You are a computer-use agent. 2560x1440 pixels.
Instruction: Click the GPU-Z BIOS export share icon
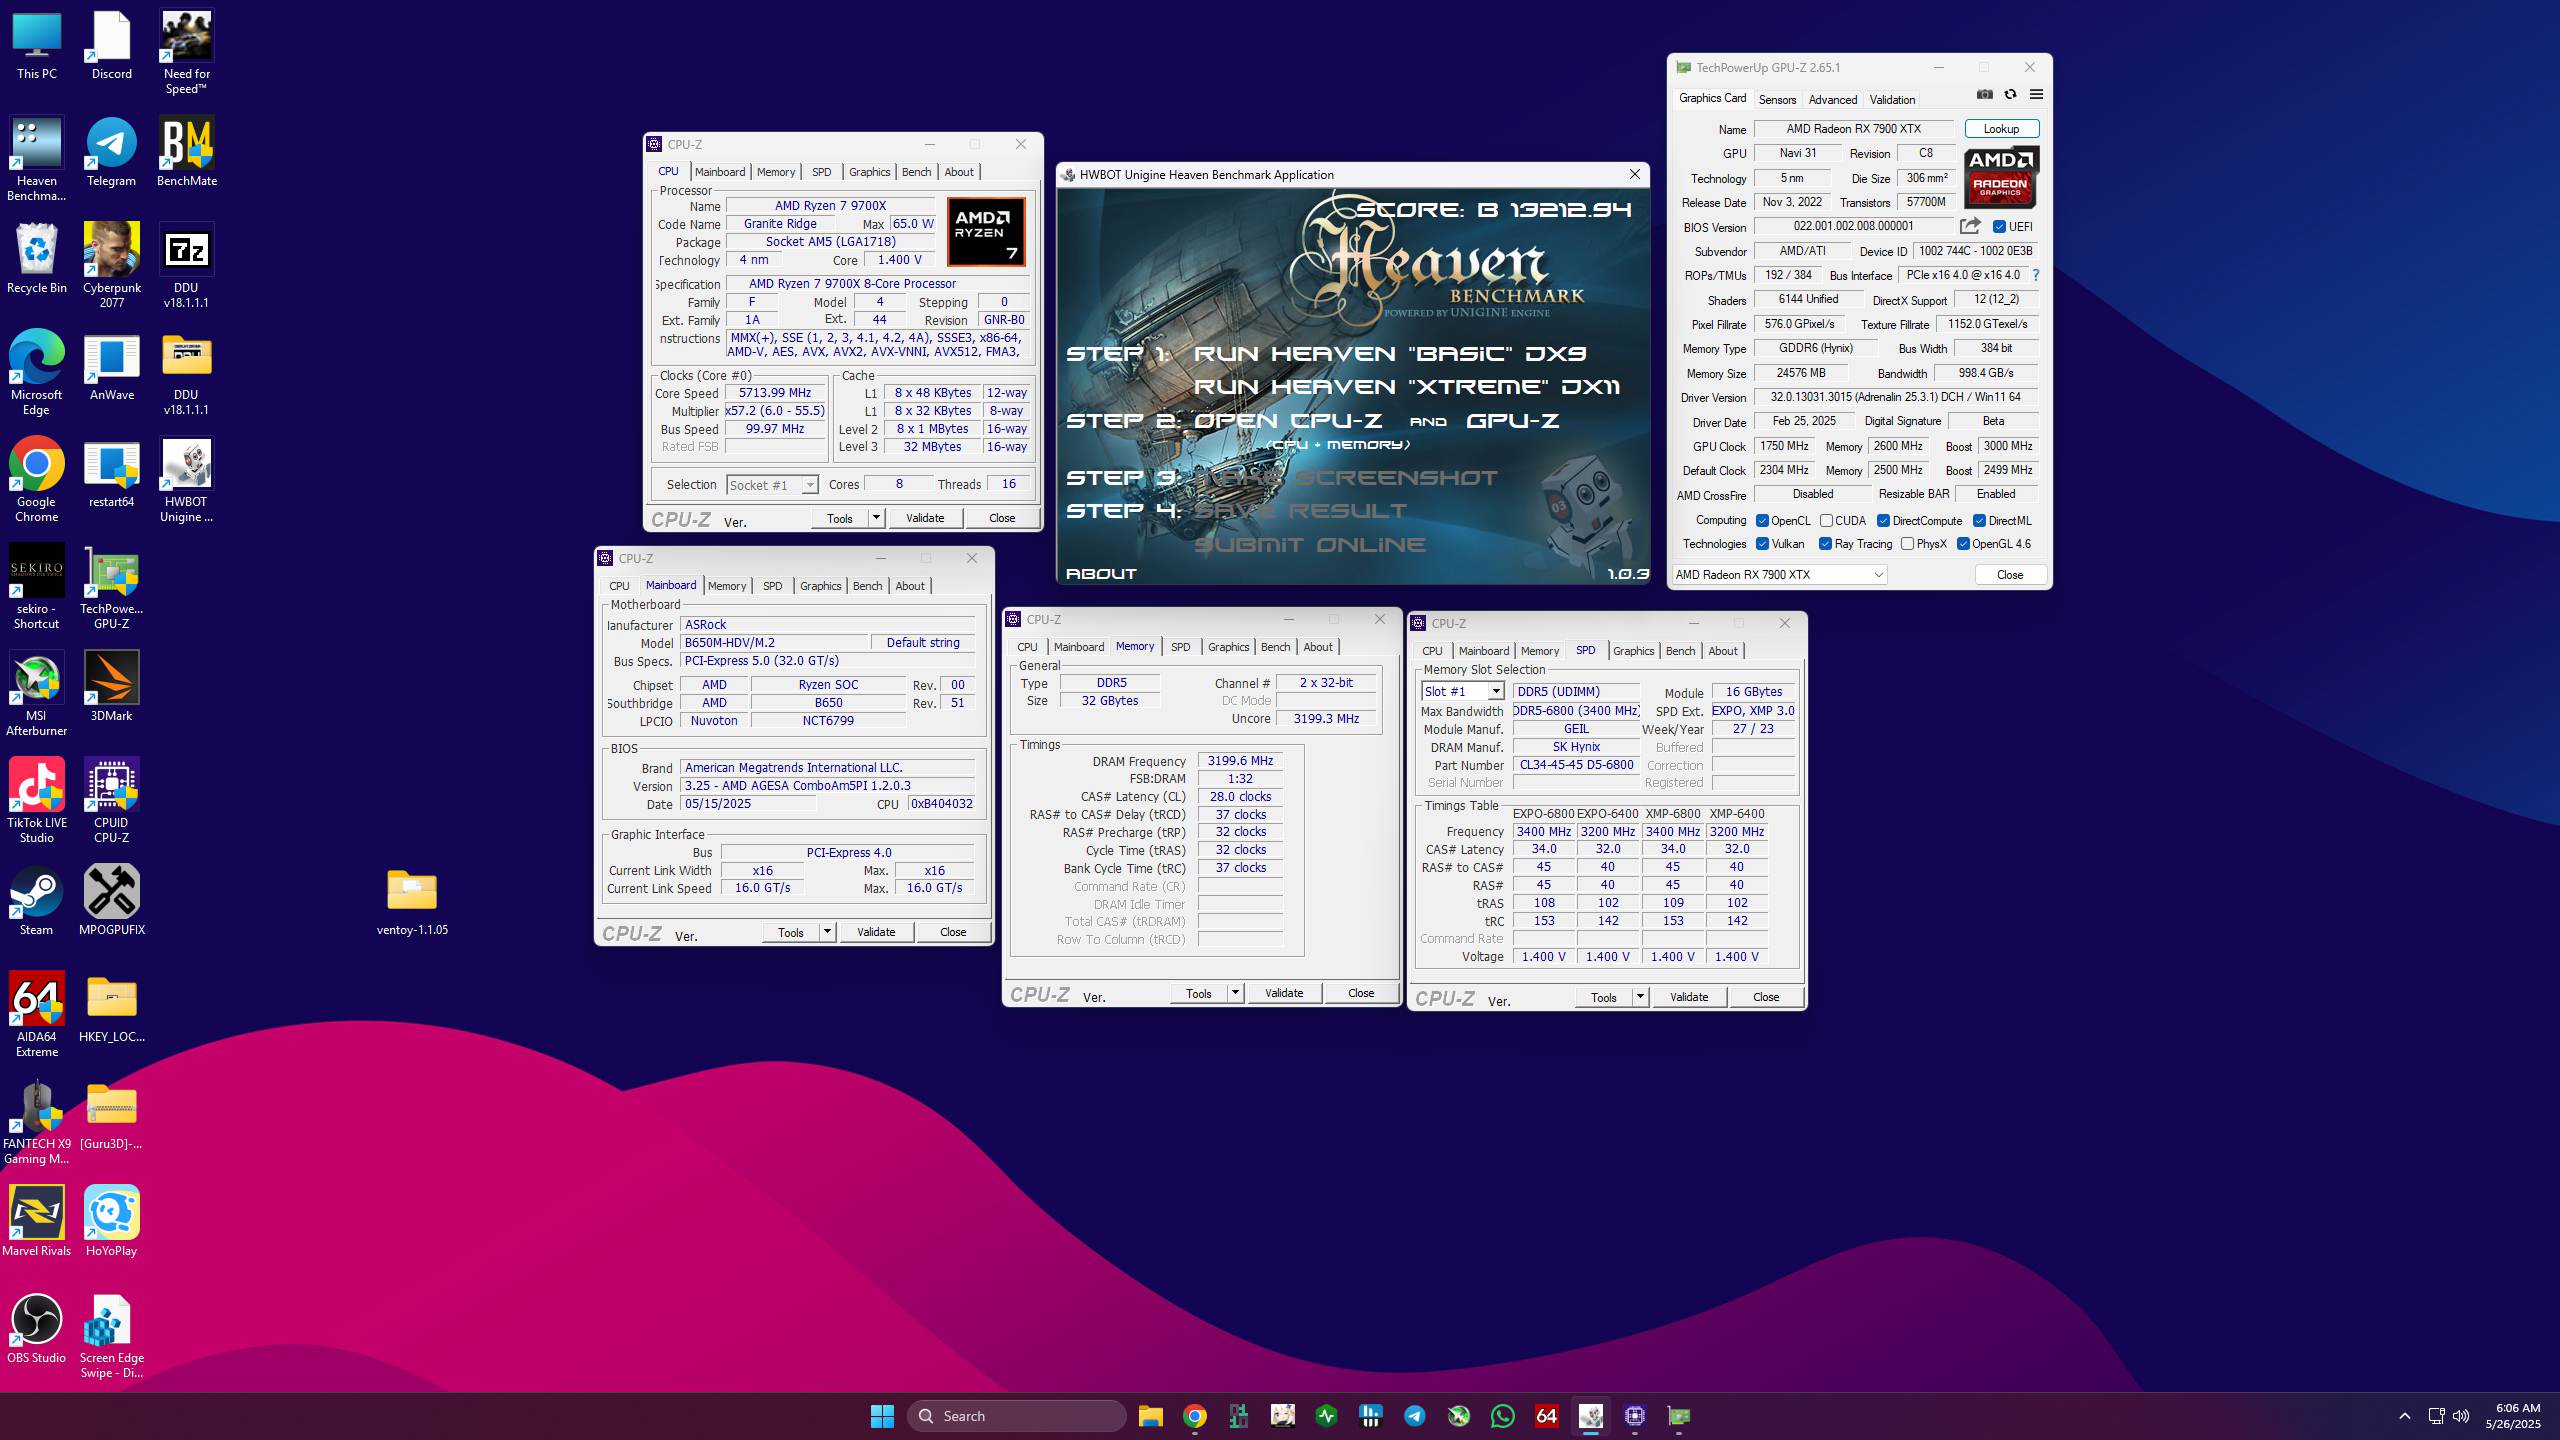coord(1970,227)
